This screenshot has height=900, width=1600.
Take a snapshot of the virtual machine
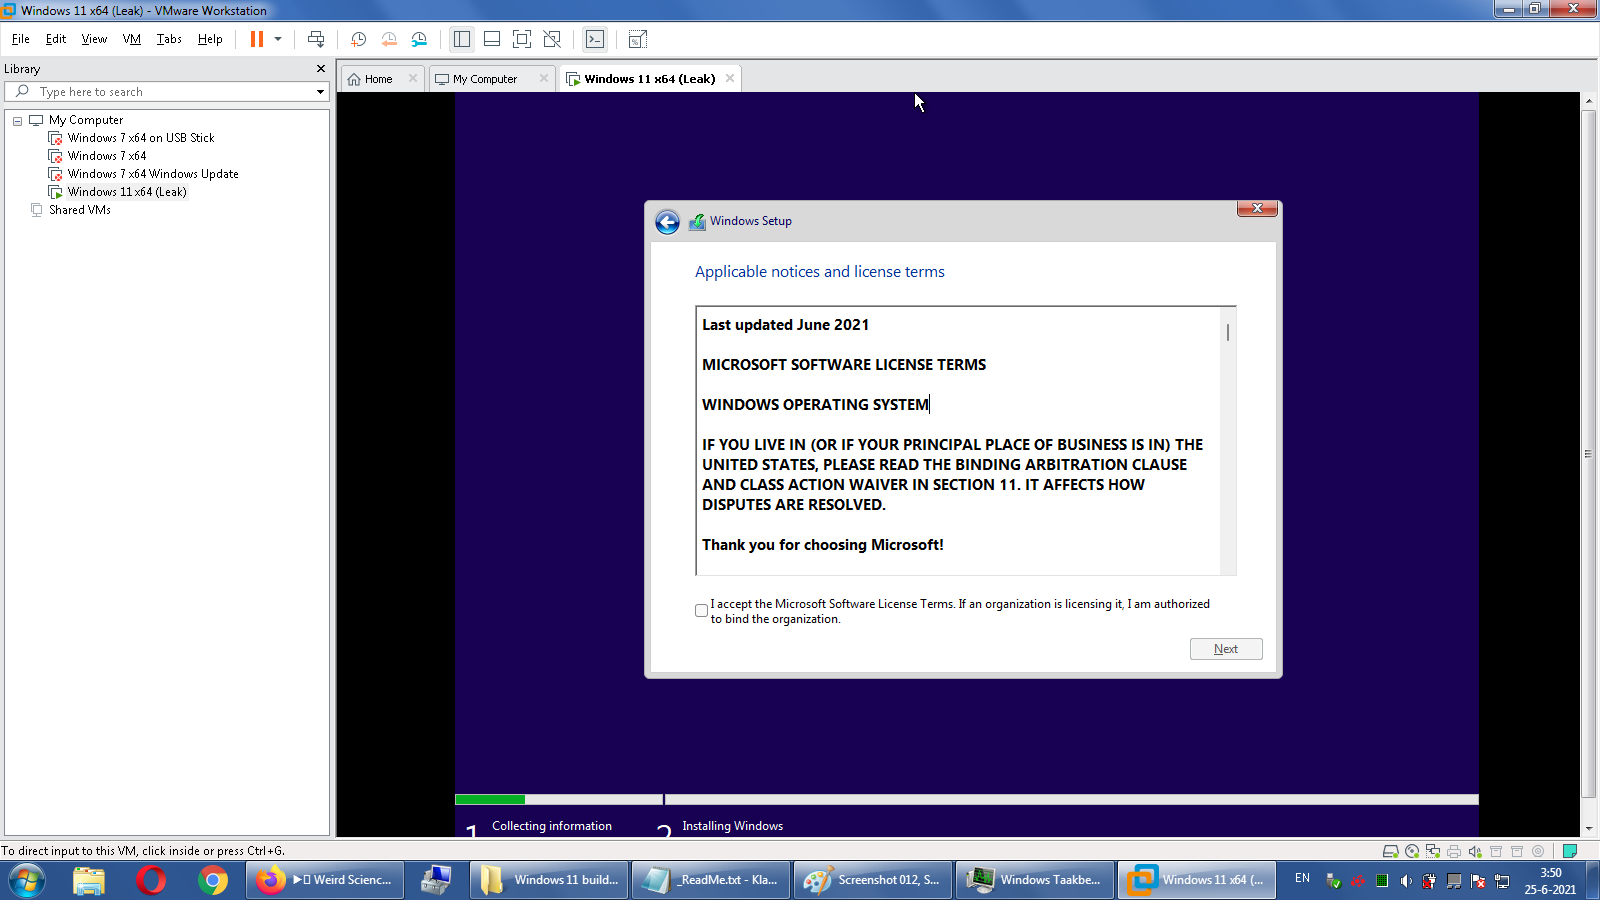coord(358,39)
